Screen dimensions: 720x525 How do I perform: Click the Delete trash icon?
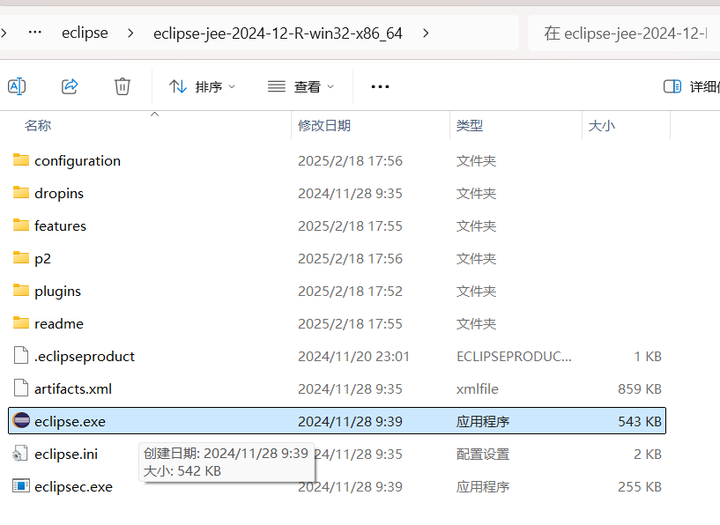pos(122,86)
